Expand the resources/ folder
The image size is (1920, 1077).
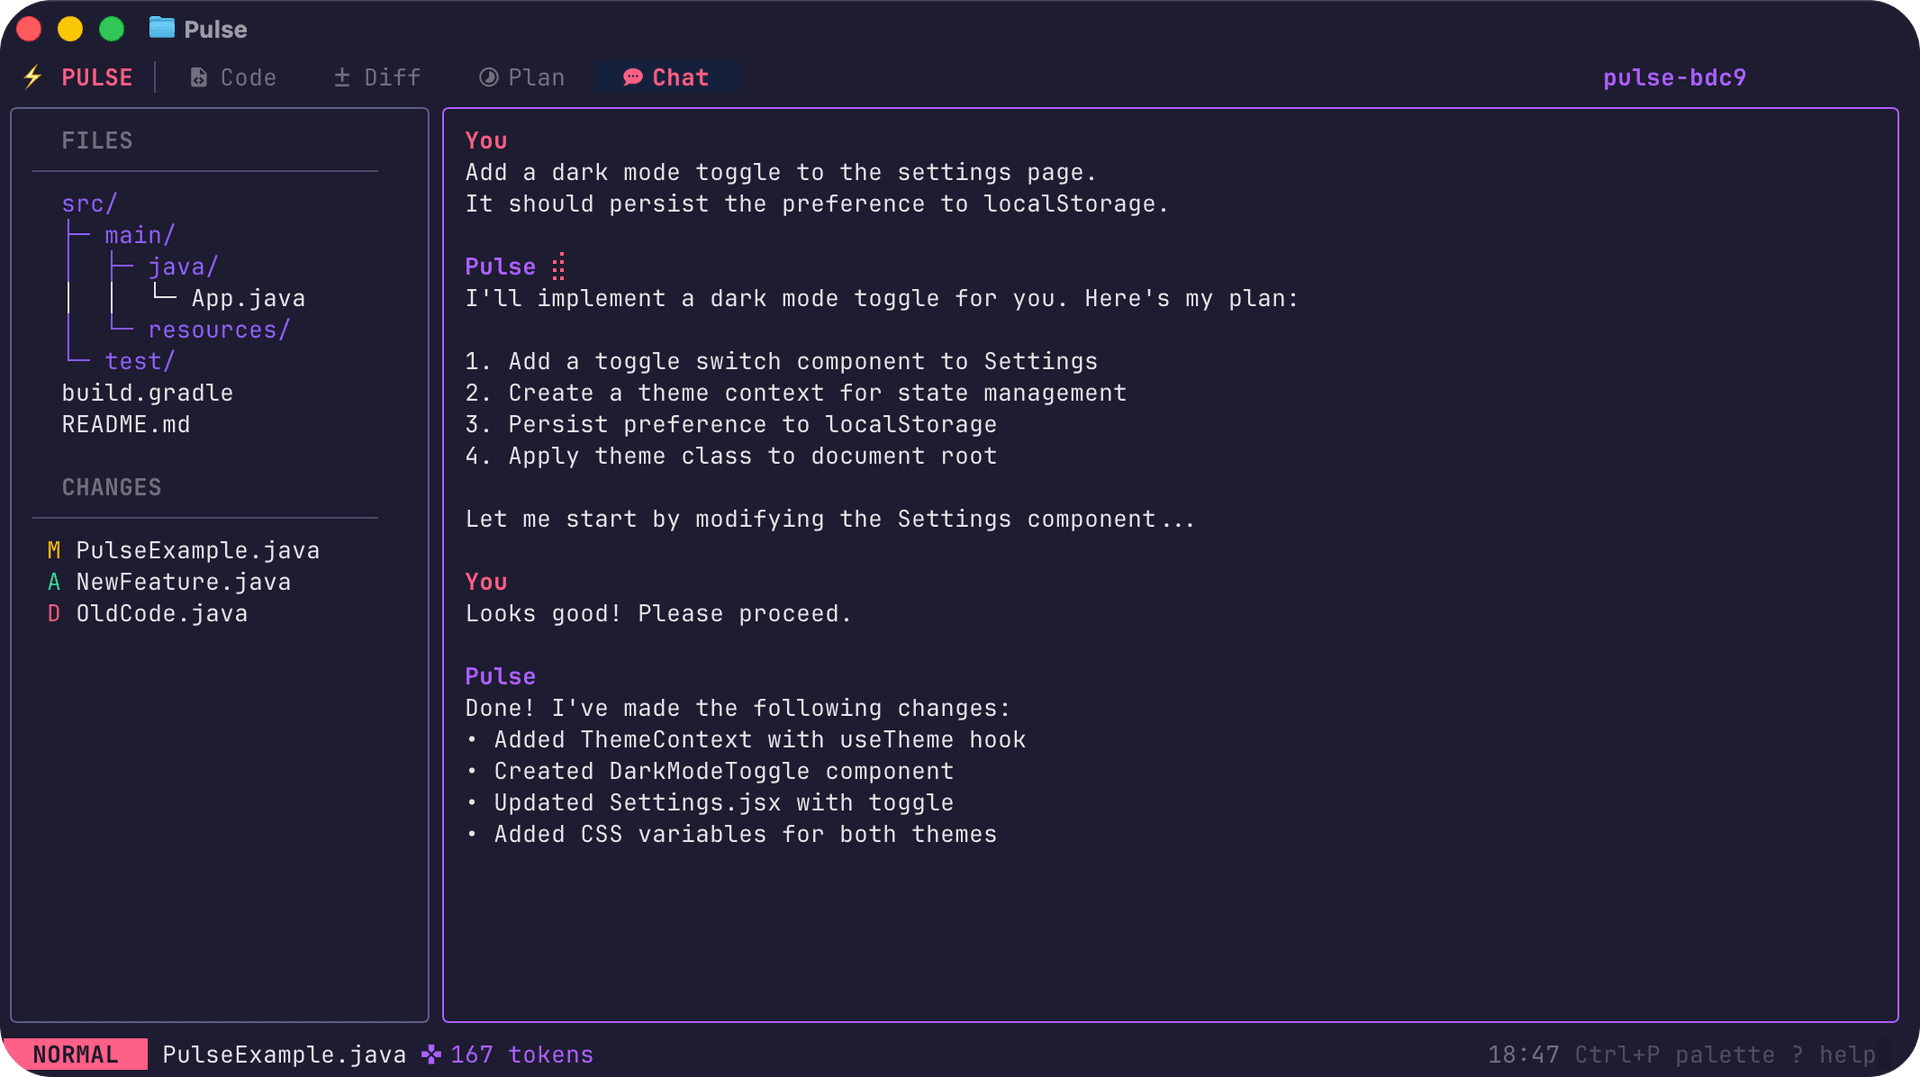pyautogui.click(x=219, y=329)
